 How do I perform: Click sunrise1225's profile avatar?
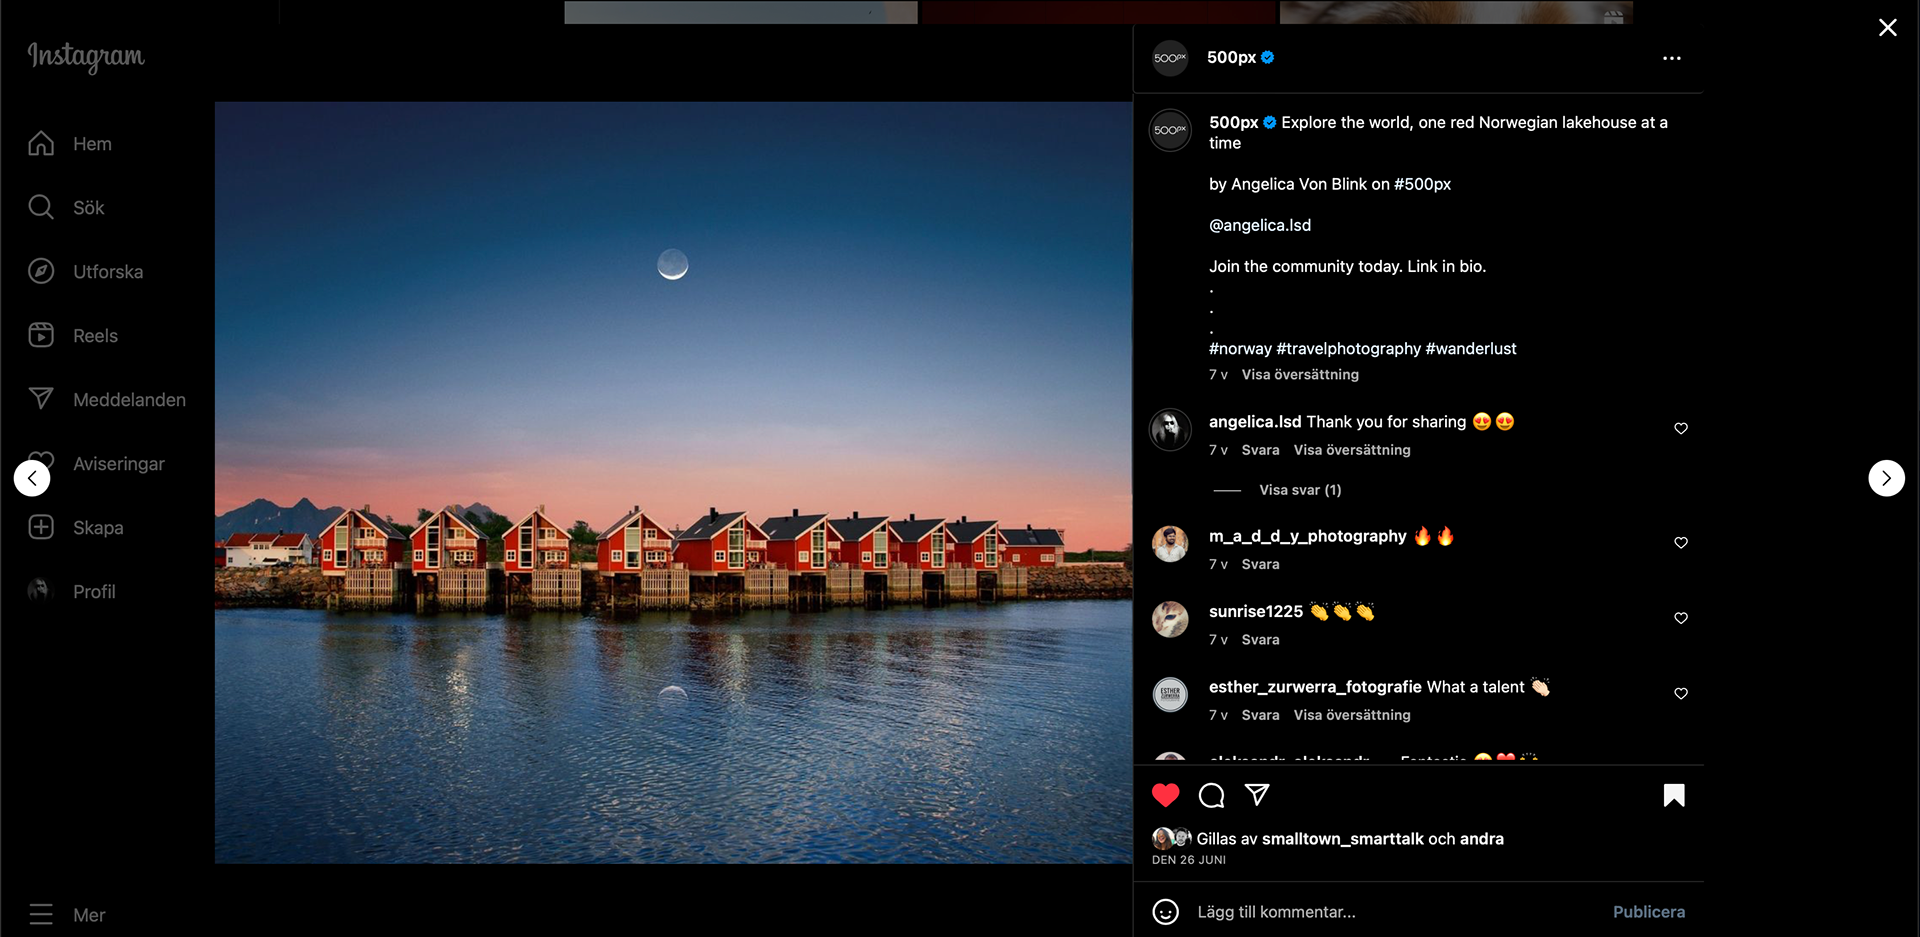[x=1170, y=620]
